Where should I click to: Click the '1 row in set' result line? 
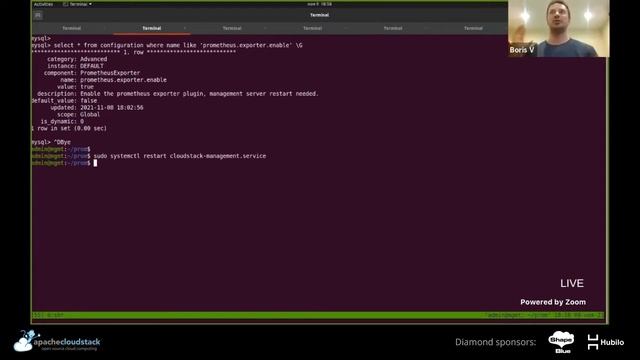coord(69,129)
